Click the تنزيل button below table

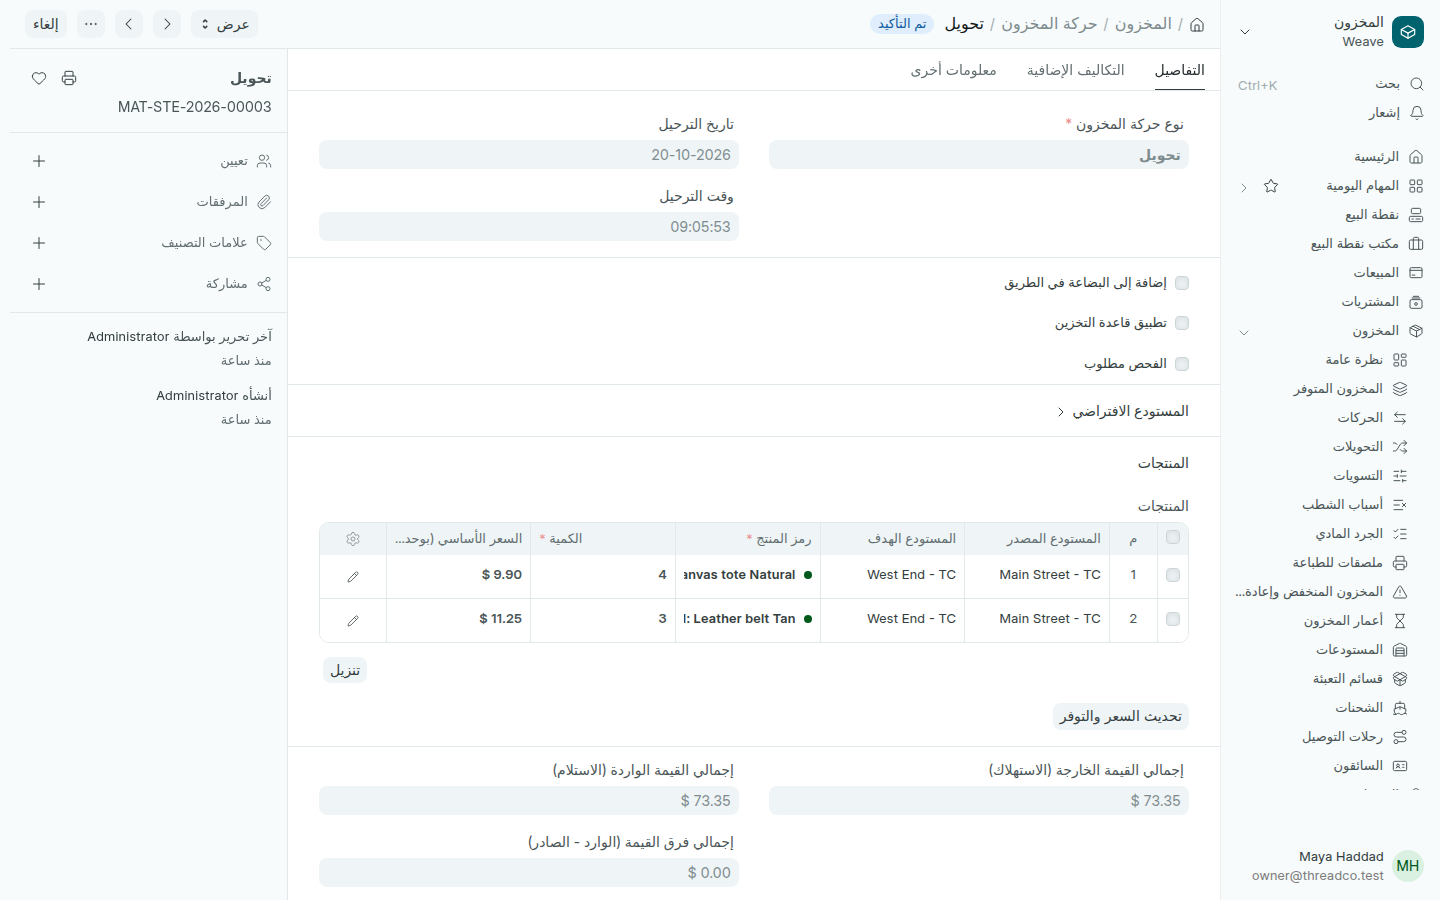345,670
